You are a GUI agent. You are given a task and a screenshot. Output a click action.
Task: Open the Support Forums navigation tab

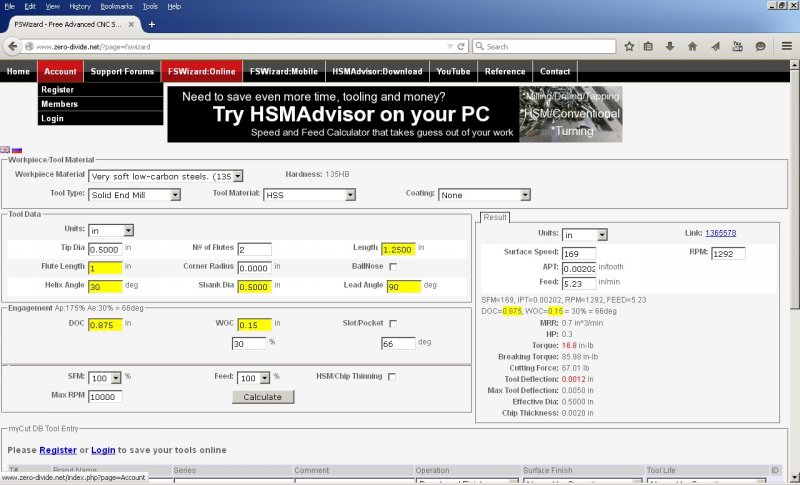pos(122,72)
